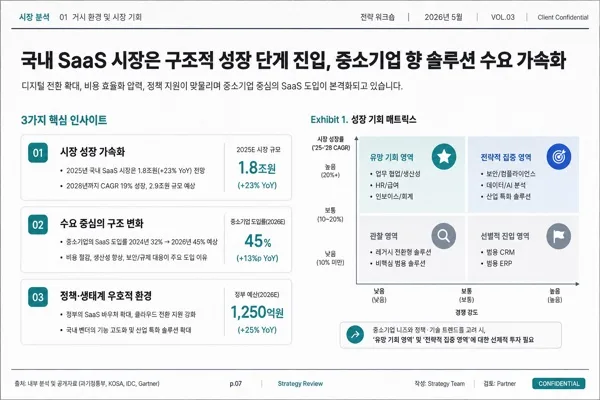Click the 전략 워크숍 header text

(x=377, y=17)
